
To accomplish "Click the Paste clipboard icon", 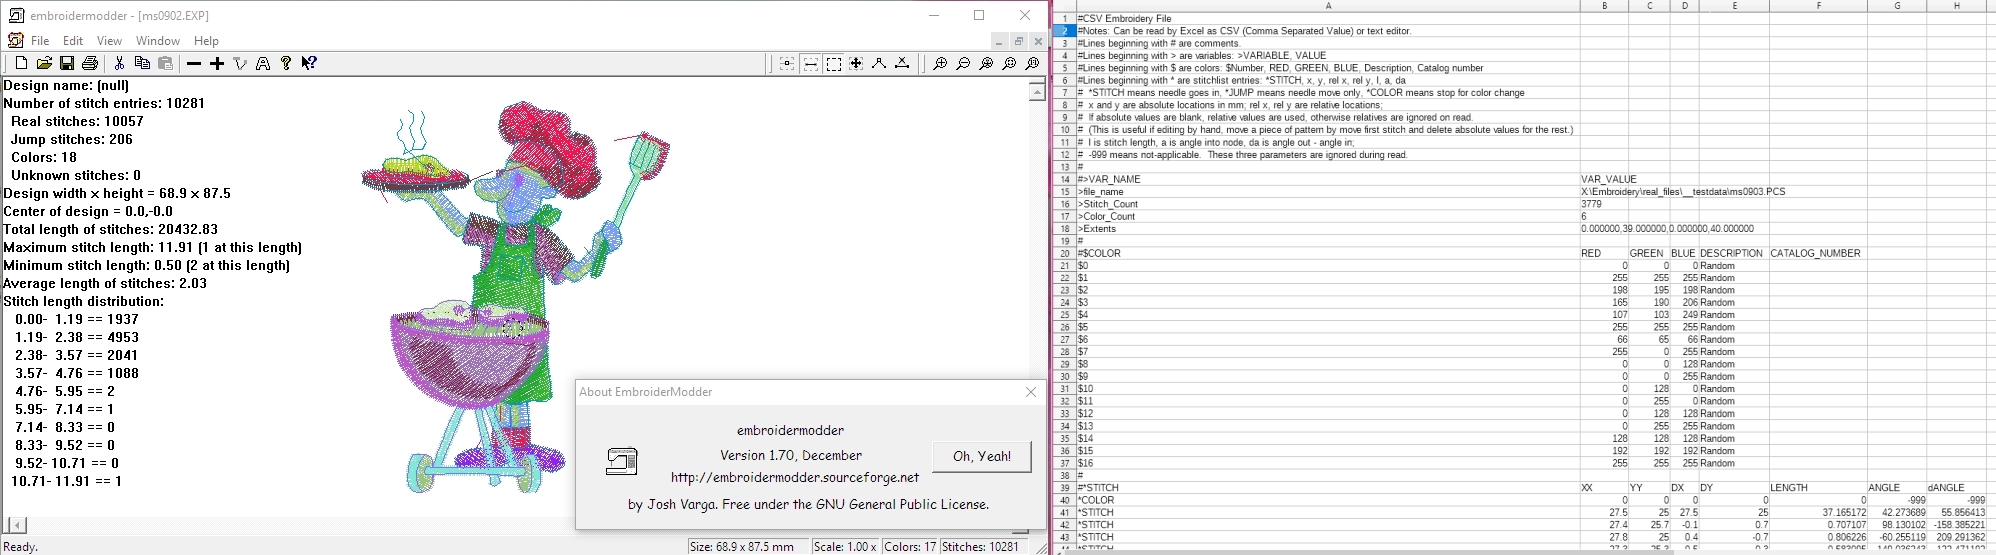I will point(165,63).
